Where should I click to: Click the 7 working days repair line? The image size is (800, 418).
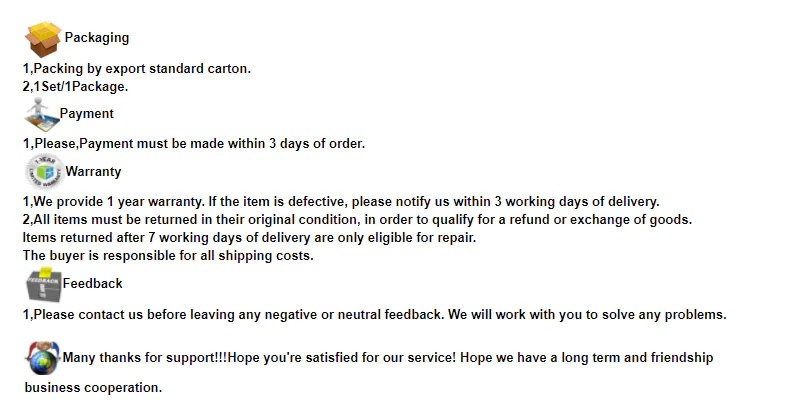[249, 237]
